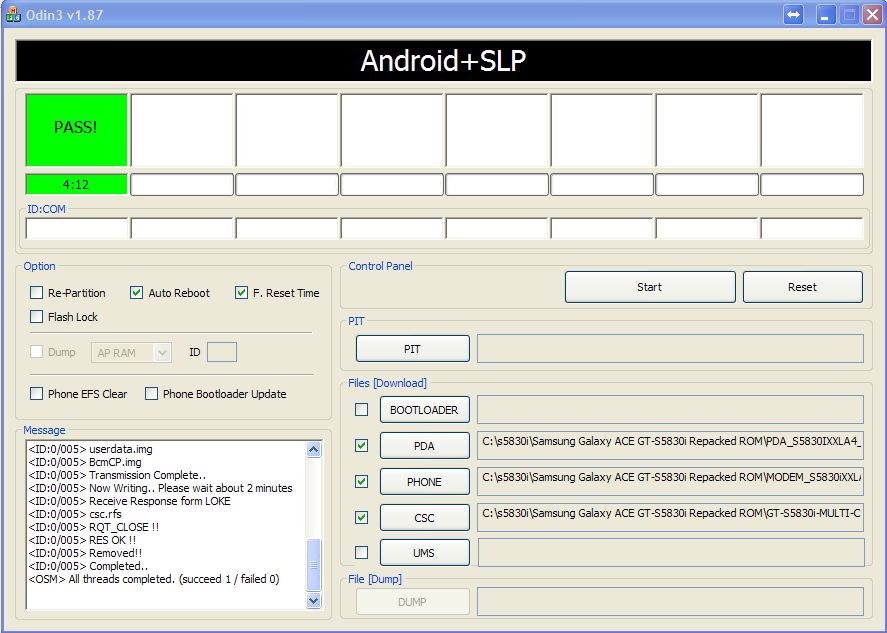
Task: Click the Android+SLP banner
Action: (444, 61)
